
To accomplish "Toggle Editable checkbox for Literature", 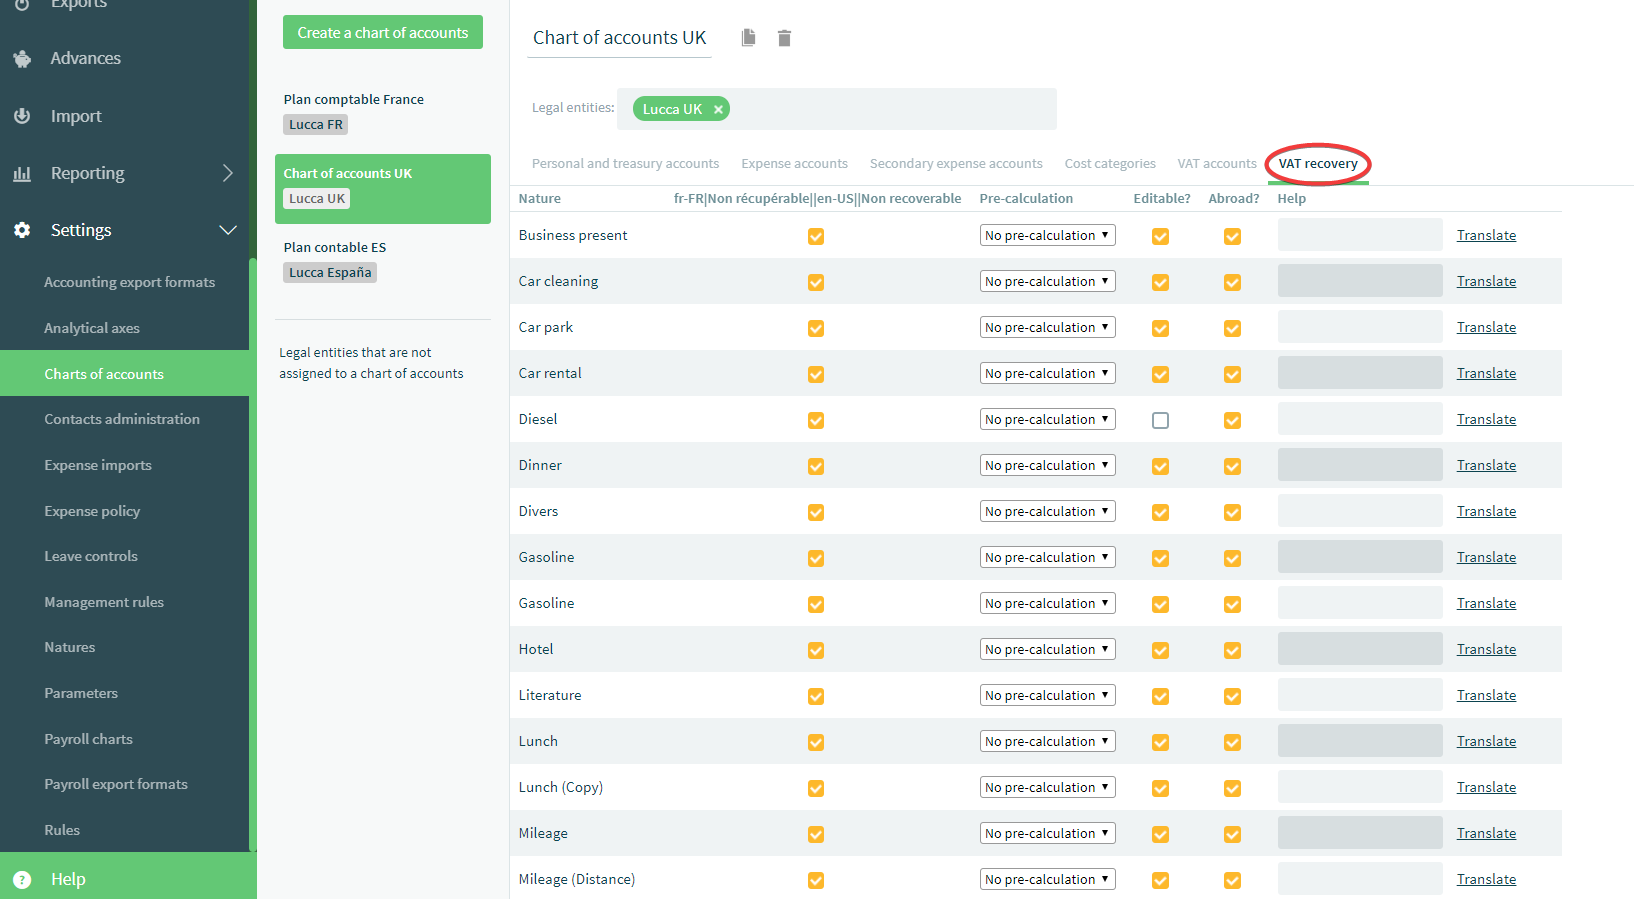I will (x=1160, y=696).
